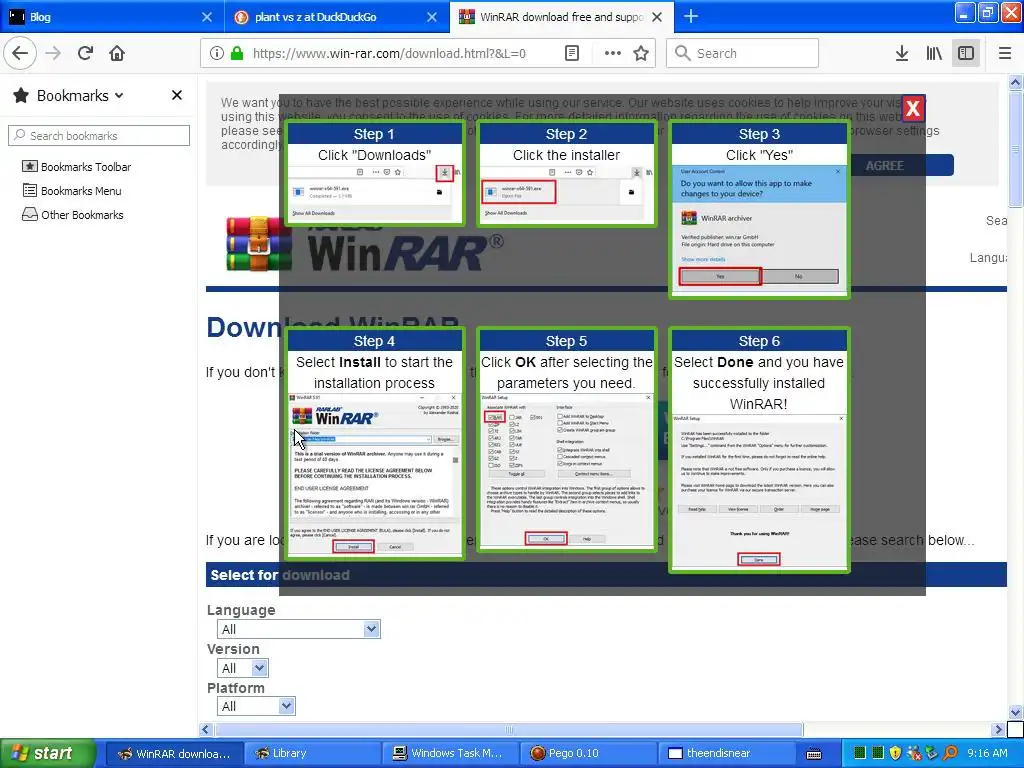Screen dimensions: 1024x768
Task: Click the green secure connection padlock
Action: pos(237,54)
